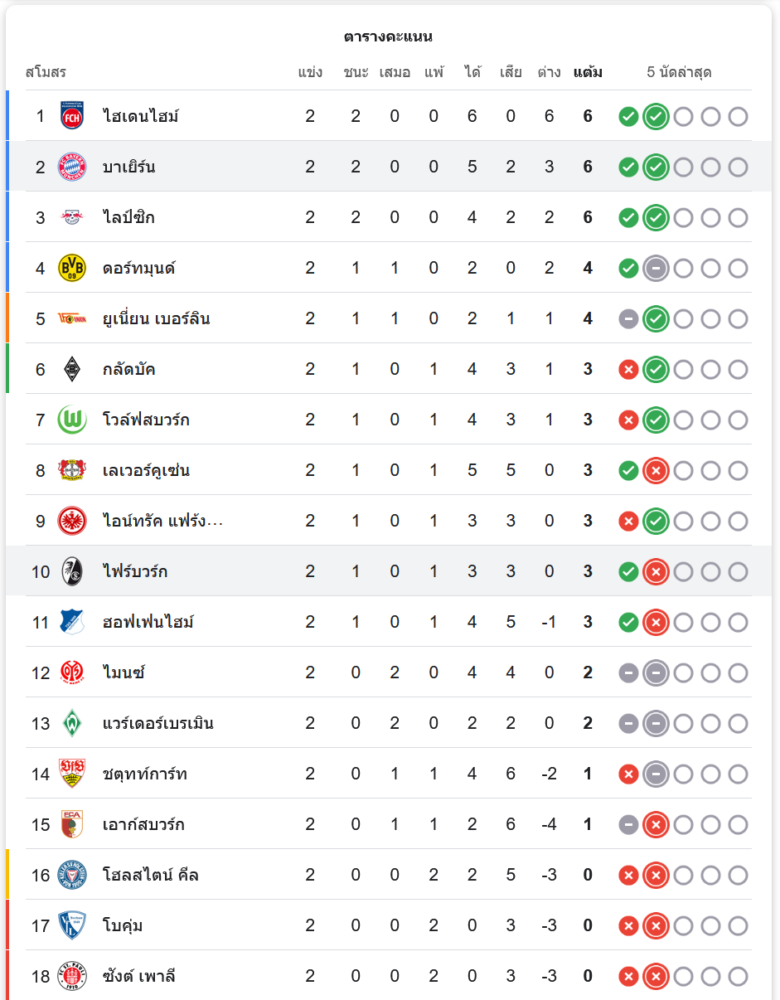Screen dimensions: 780x1000
Task: Click the ตารางคะแนน table heading
Action: pos(388,37)
